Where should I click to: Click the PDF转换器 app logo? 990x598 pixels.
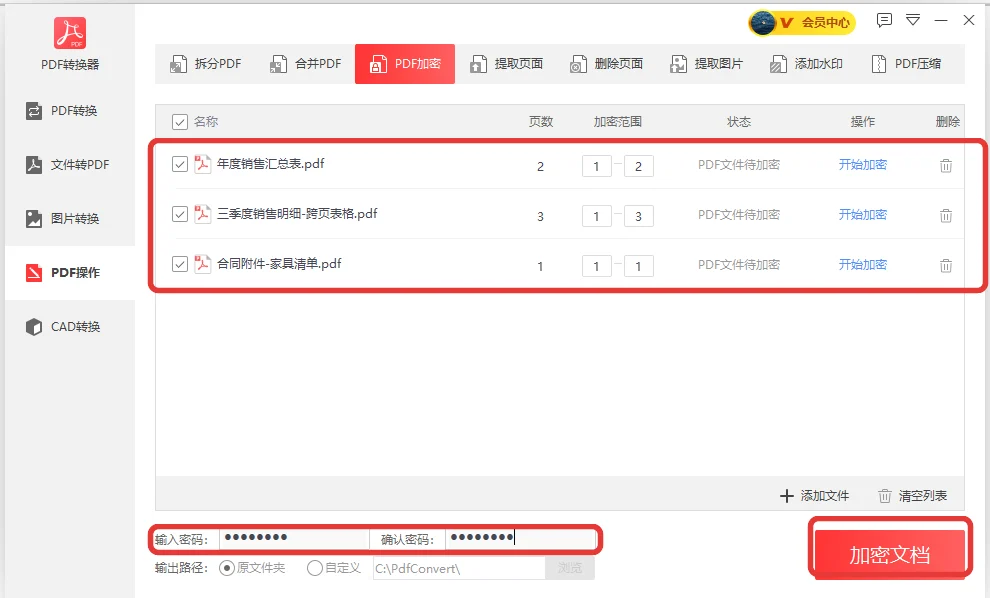69,33
